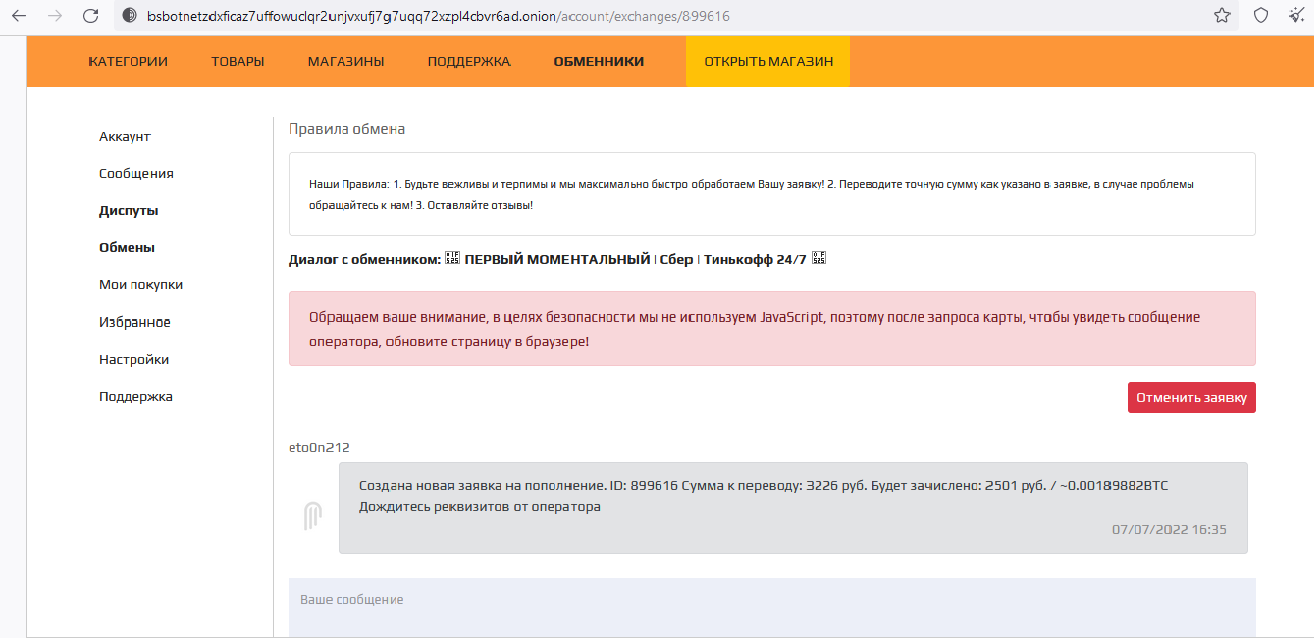Select Настройки in the sidebar
Viewport: 1314px width, 638px height.
tap(134, 360)
